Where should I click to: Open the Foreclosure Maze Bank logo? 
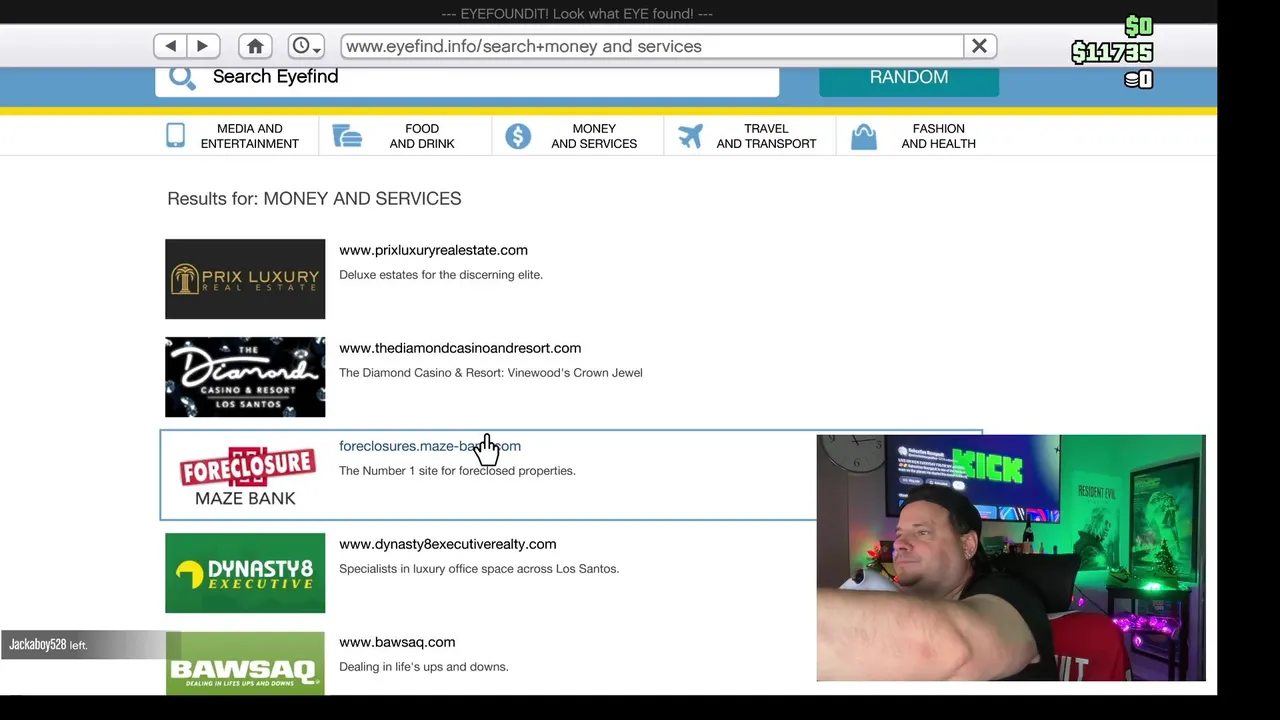[245, 475]
